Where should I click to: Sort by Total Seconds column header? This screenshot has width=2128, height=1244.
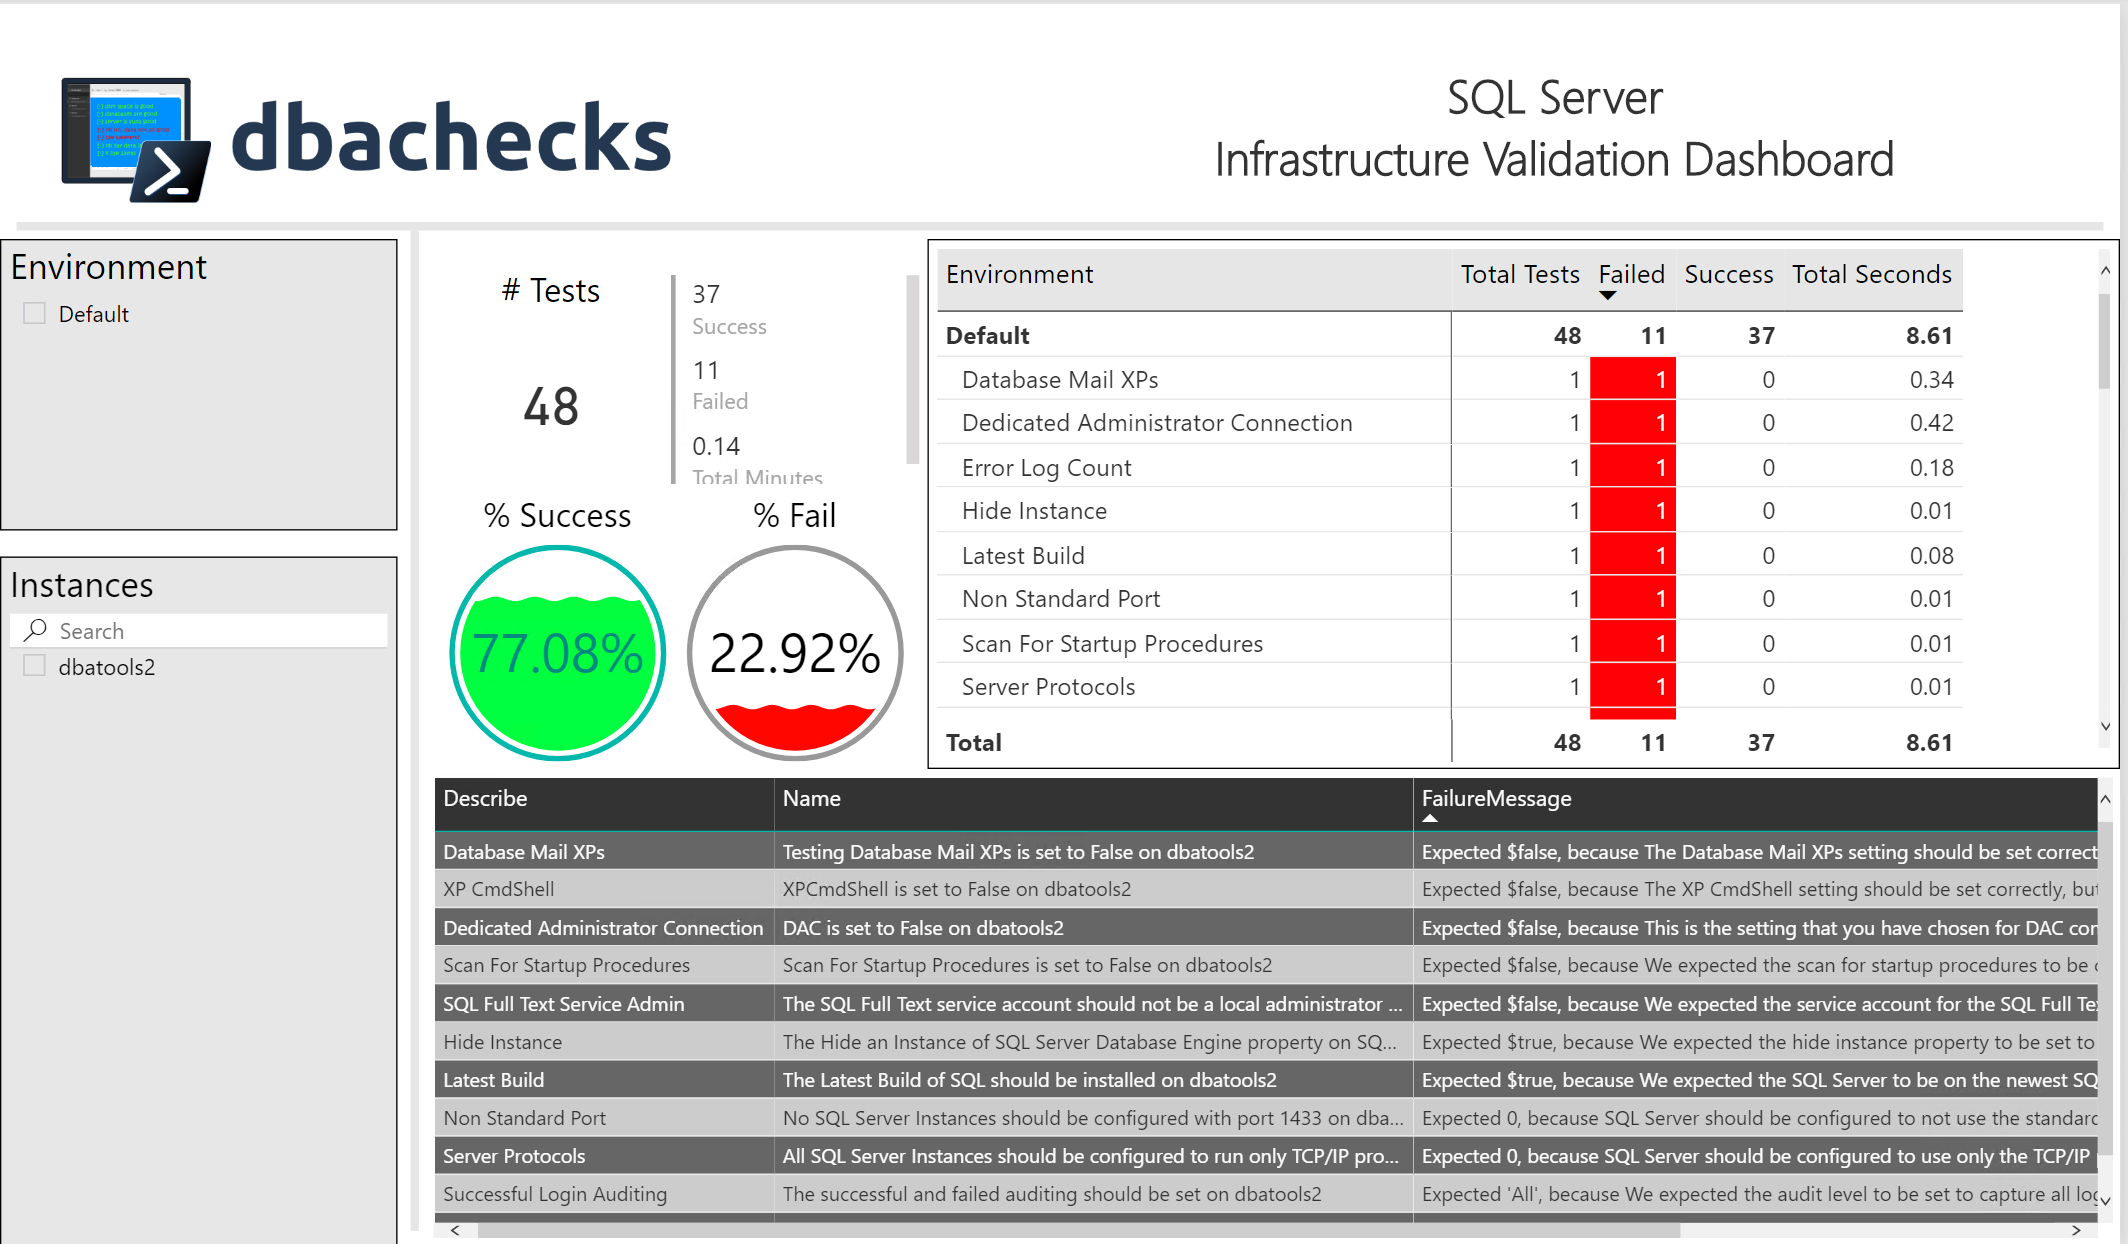(1871, 274)
